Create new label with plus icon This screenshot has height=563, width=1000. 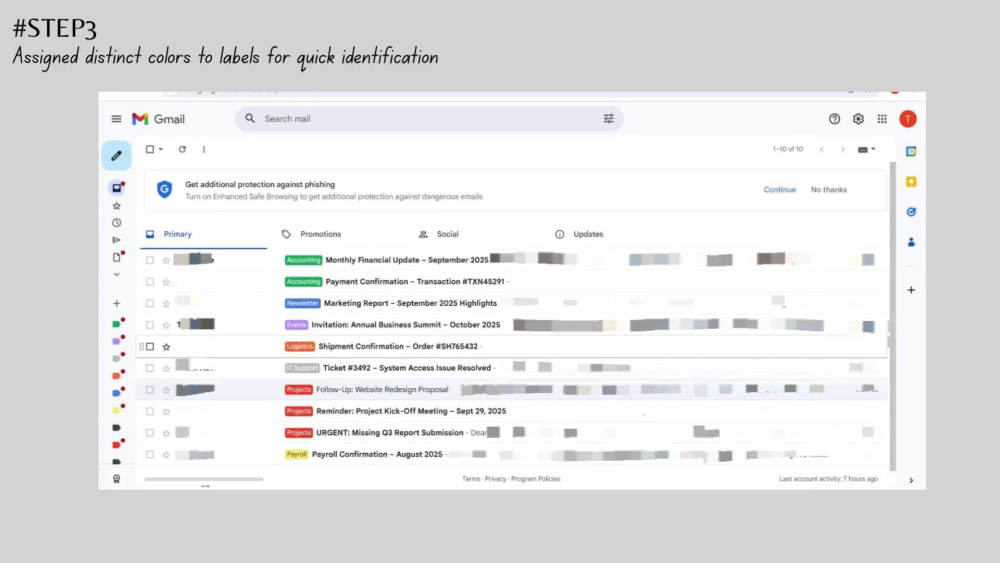116,303
